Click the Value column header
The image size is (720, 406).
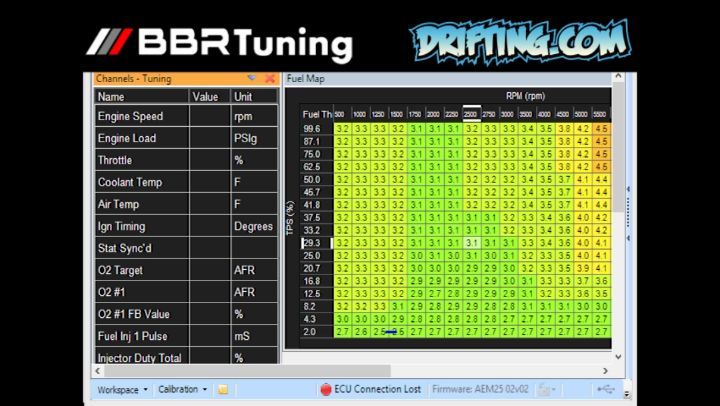coord(208,97)
